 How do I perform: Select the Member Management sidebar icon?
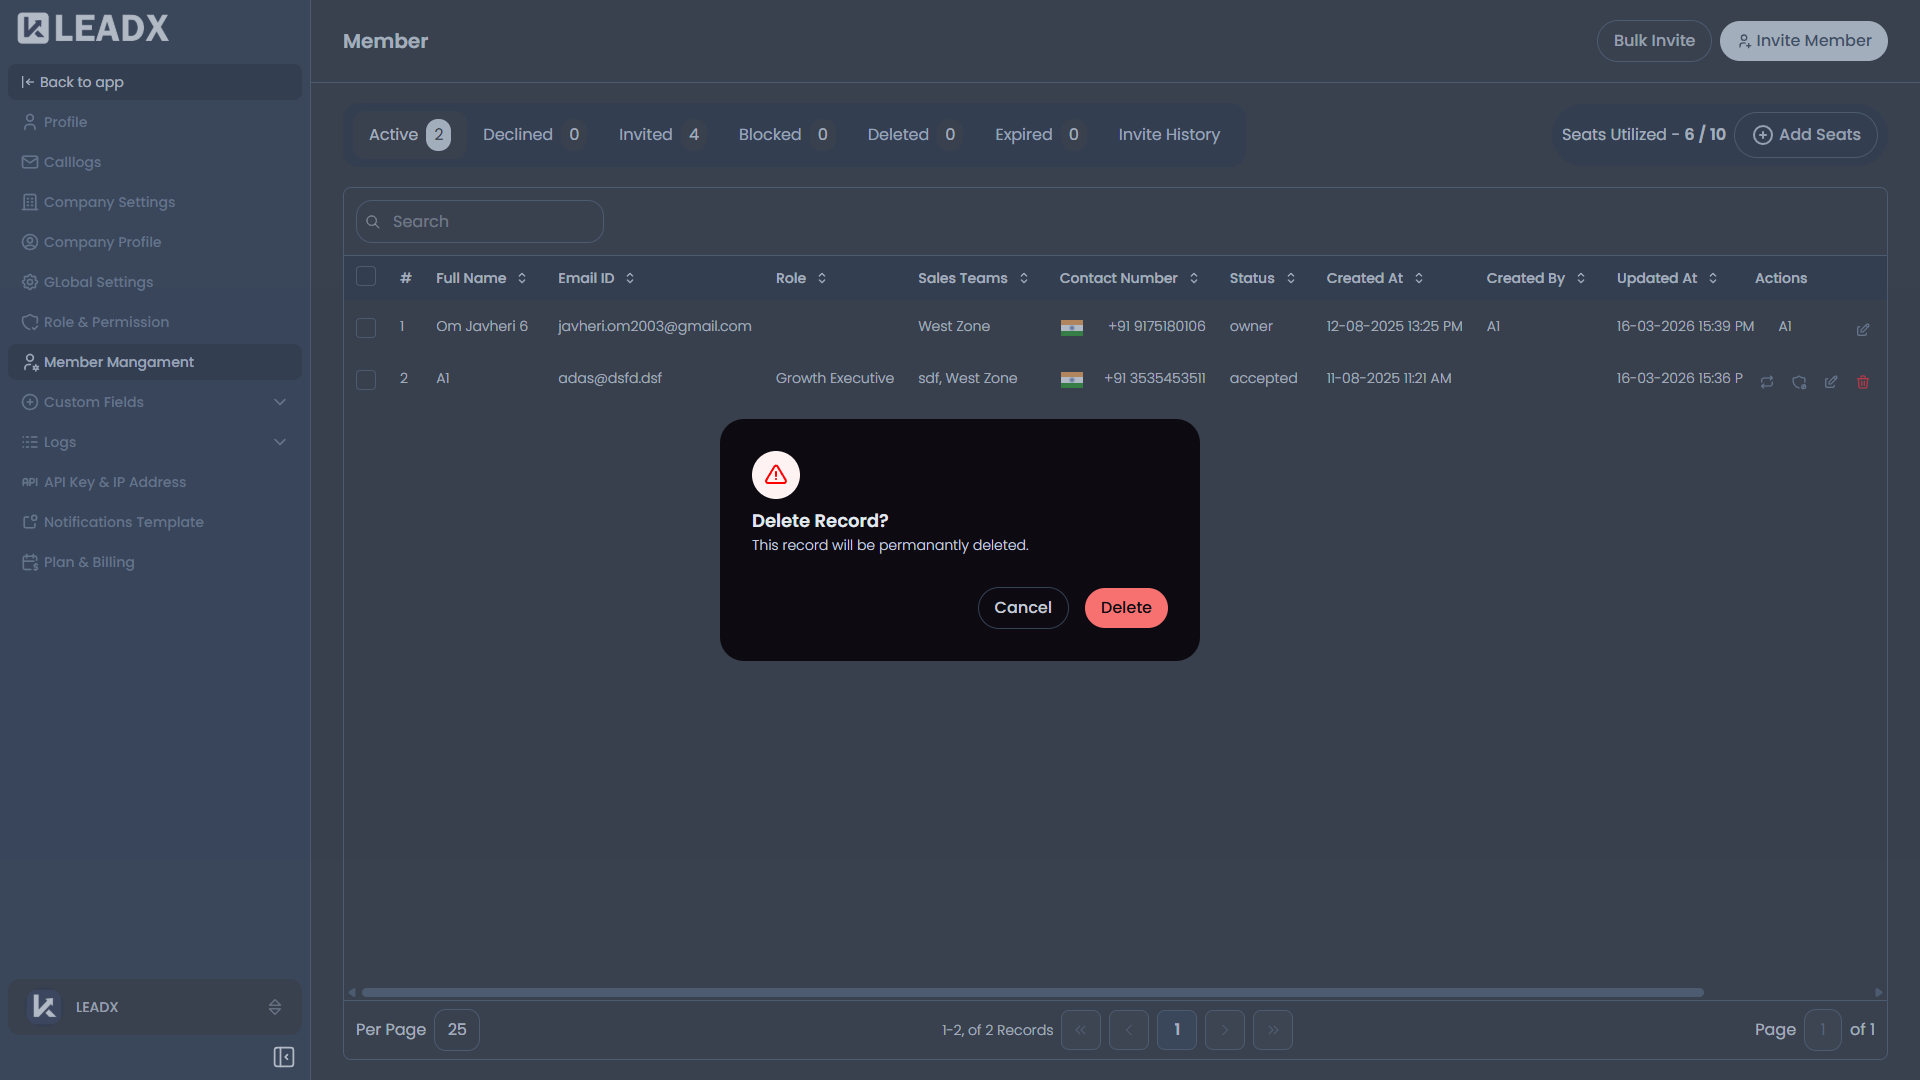[30, 362]
